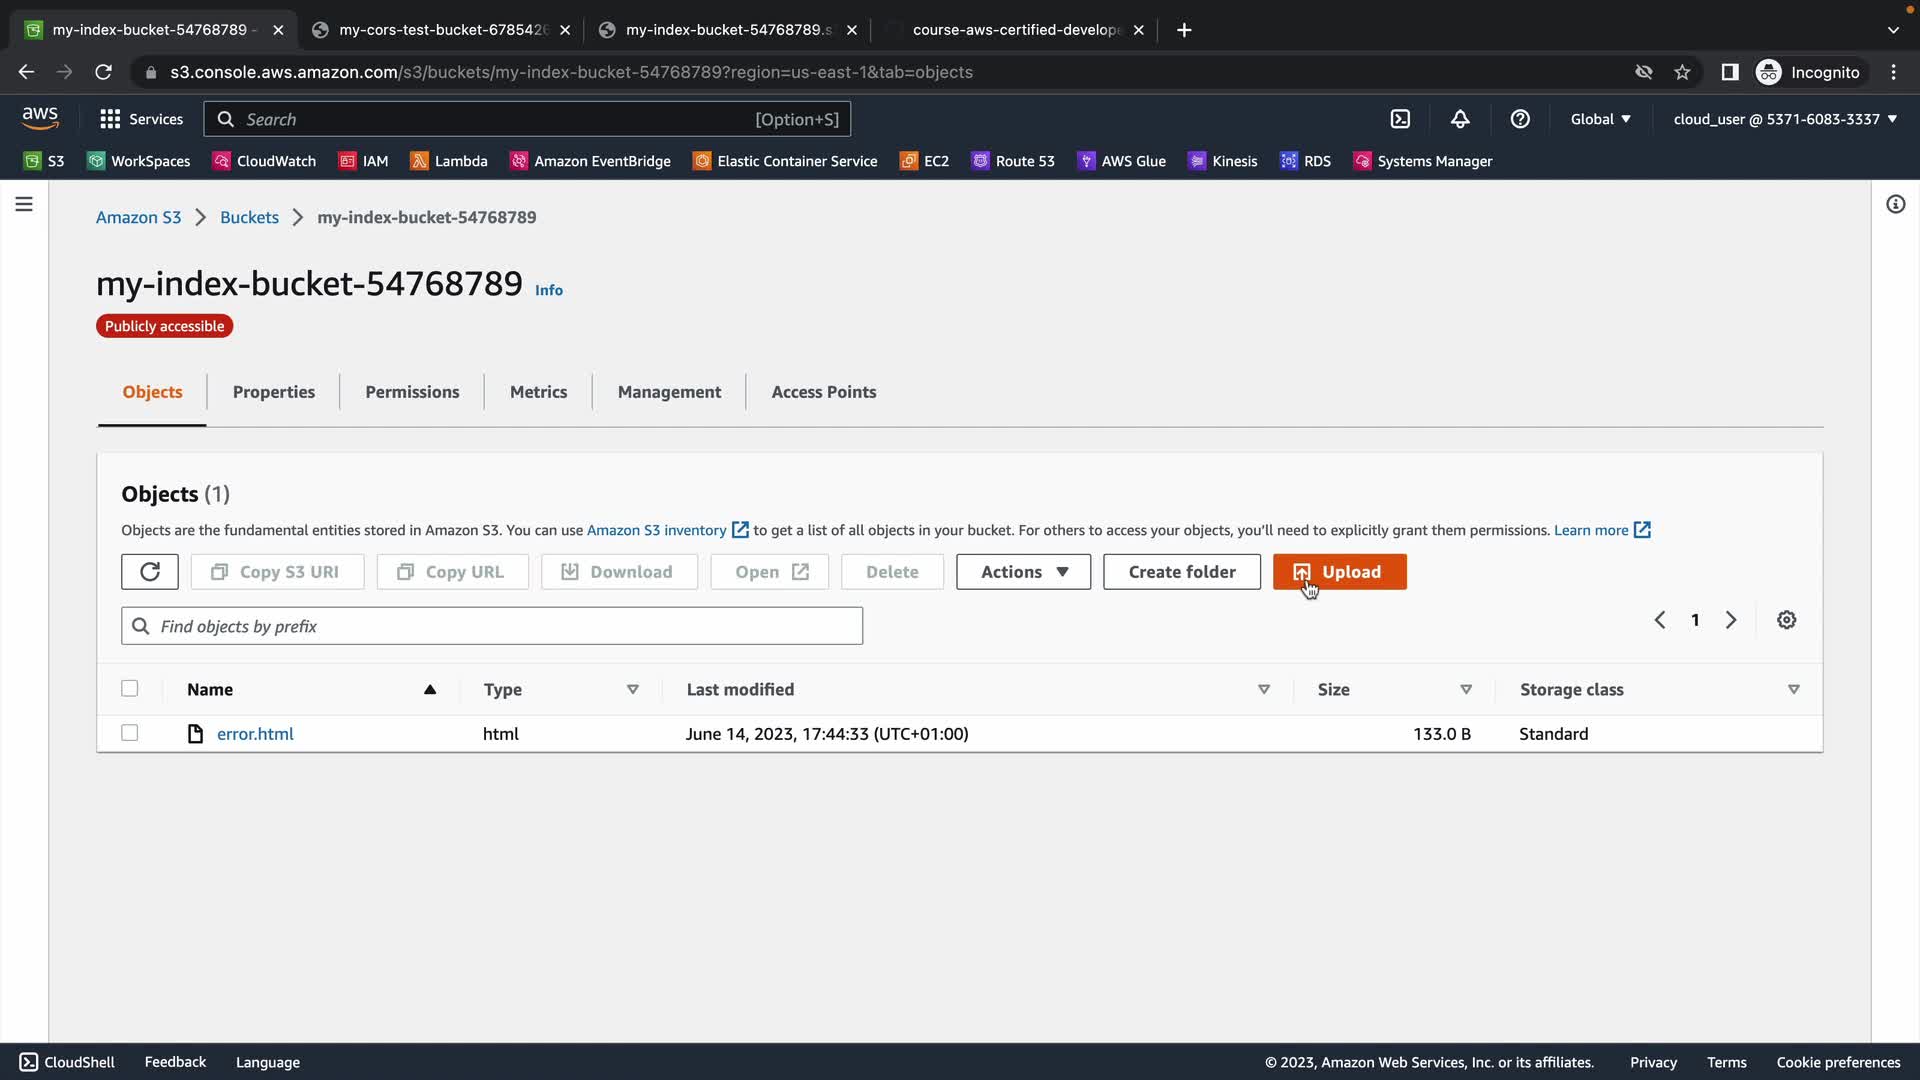
Task: Click the Lambda shortcut in favorites bar
Action: tap(449, 161)
